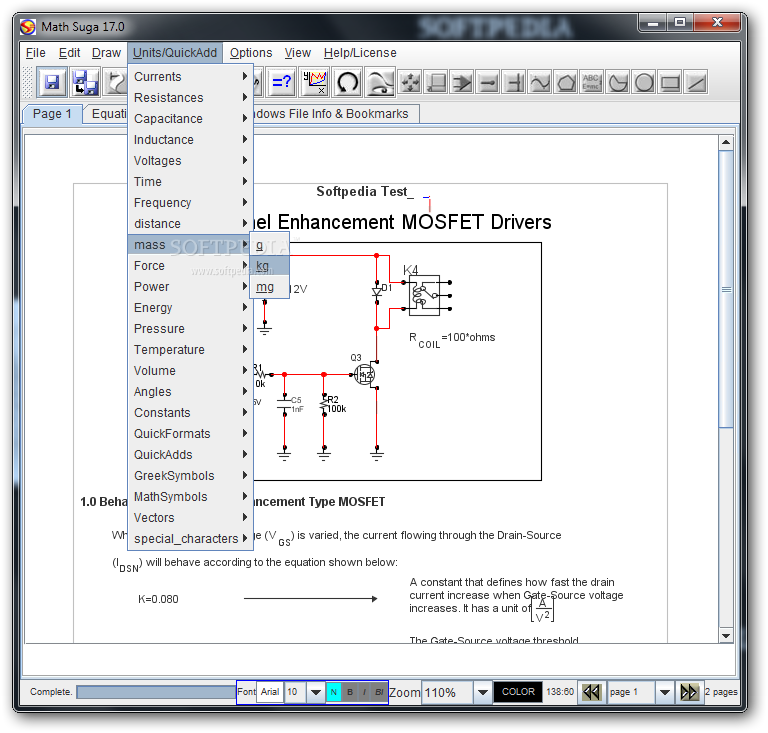This screenshot has width=768, height=733.
Task: Click the black COLOR button
Action: tap(518, 692)
